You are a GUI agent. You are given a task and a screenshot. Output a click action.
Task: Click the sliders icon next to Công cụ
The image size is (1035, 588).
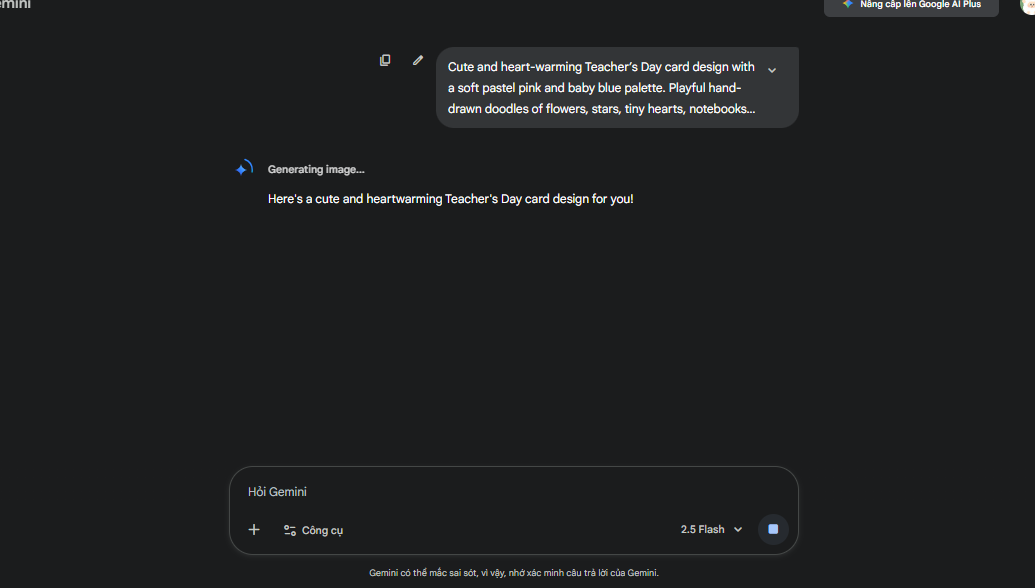tap(290, 530)
